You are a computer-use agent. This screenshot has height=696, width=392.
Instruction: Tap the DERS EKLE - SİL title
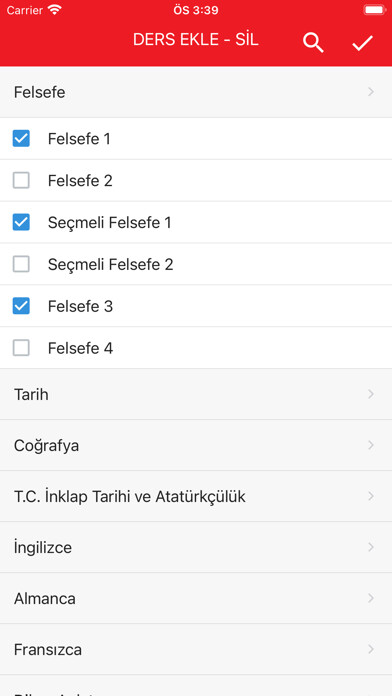tap(195, 40)
